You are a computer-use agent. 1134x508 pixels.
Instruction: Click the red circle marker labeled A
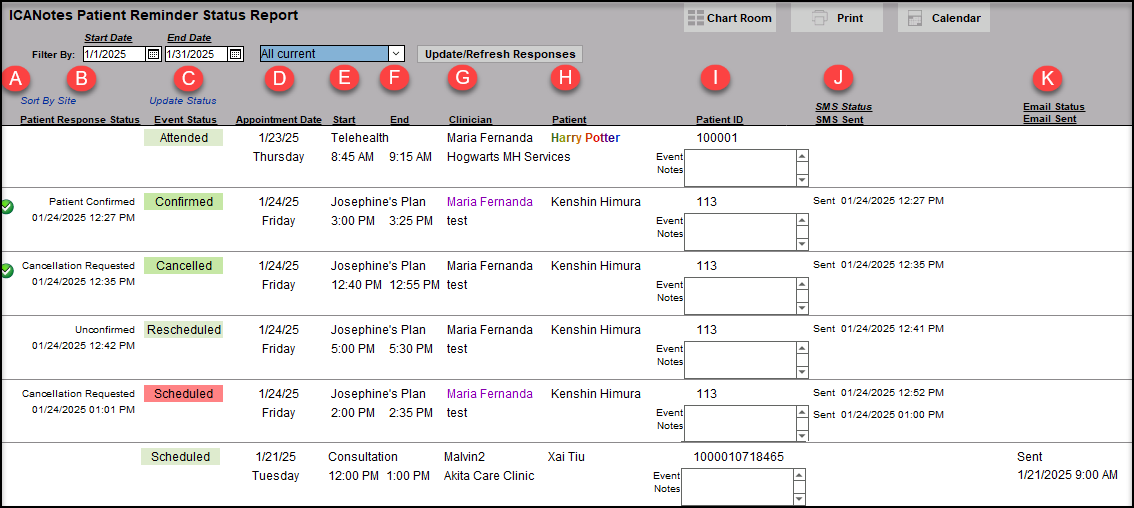point(17,78)
